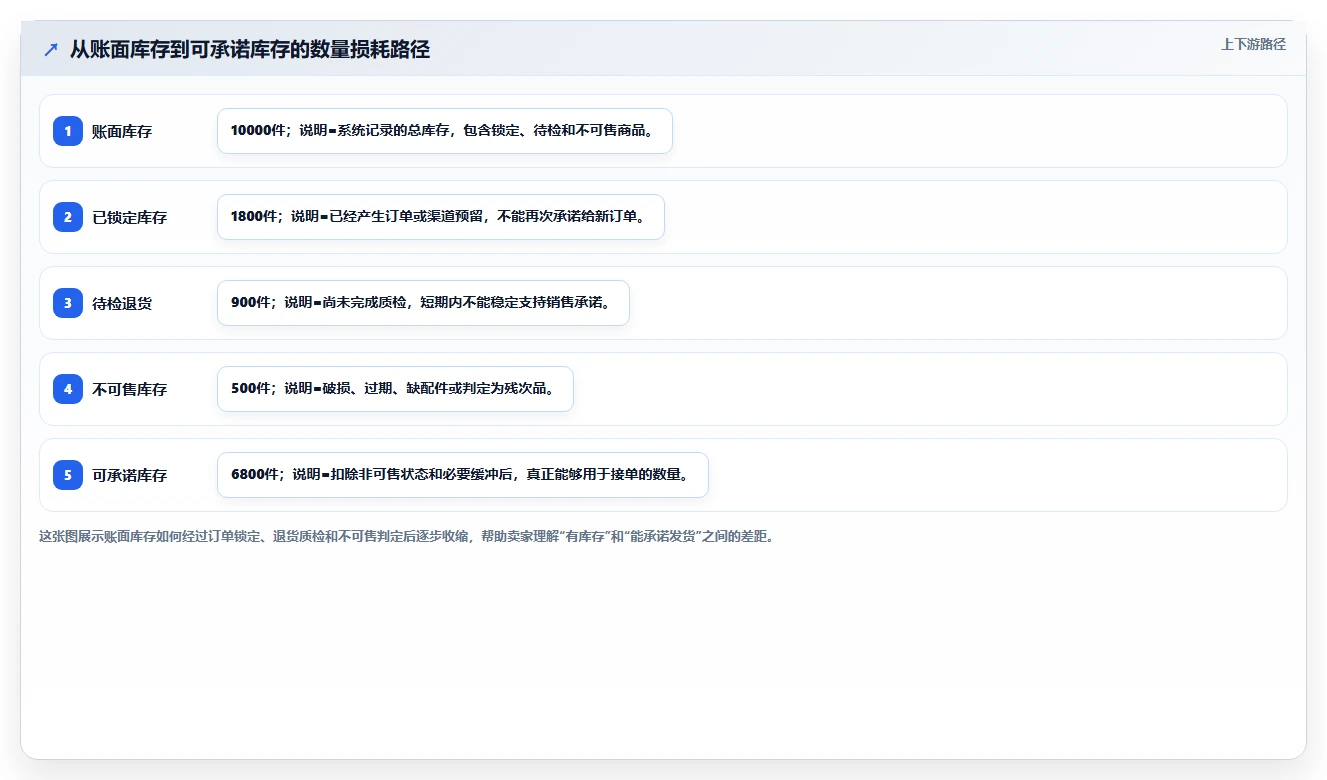Image resolution: width=1327 pixels, height=780 pixels.
Task: Click the 上下游路径 label
Action: click(x=1253, y=45)
